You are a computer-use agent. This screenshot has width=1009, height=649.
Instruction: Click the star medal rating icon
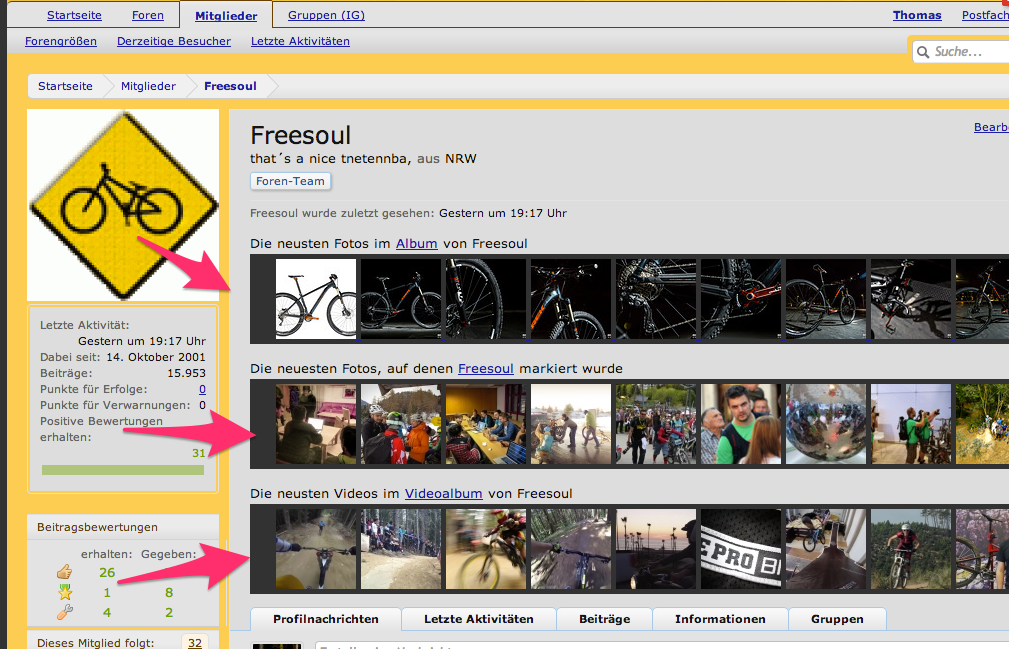click(x=65, y=592)
